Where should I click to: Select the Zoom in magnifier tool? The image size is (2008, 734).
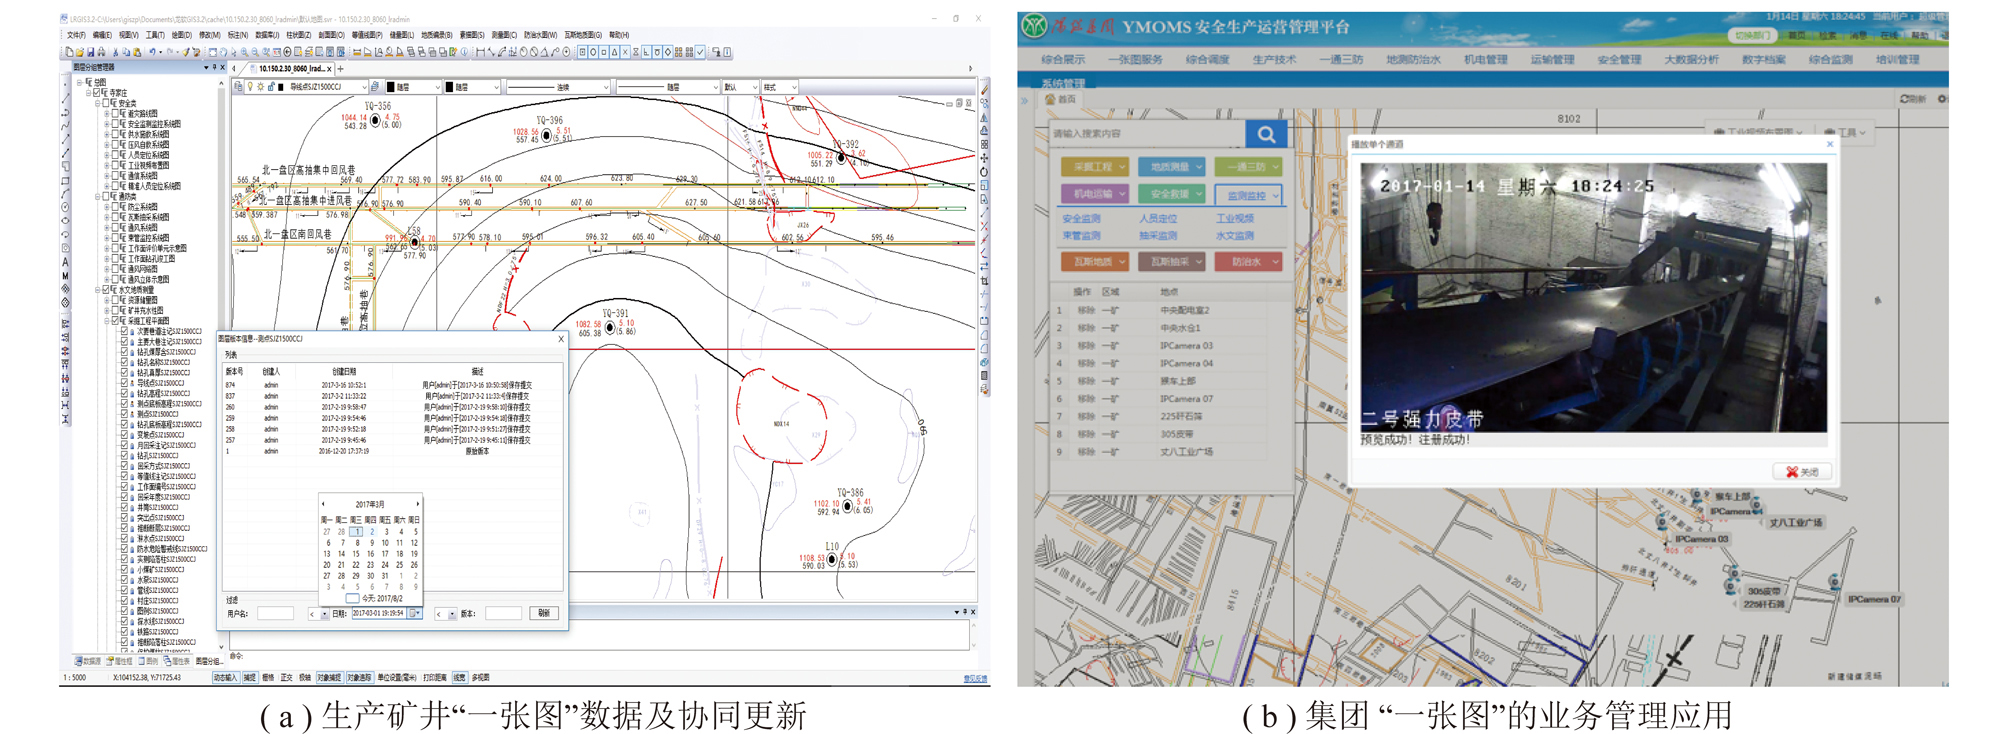(244, 52)
